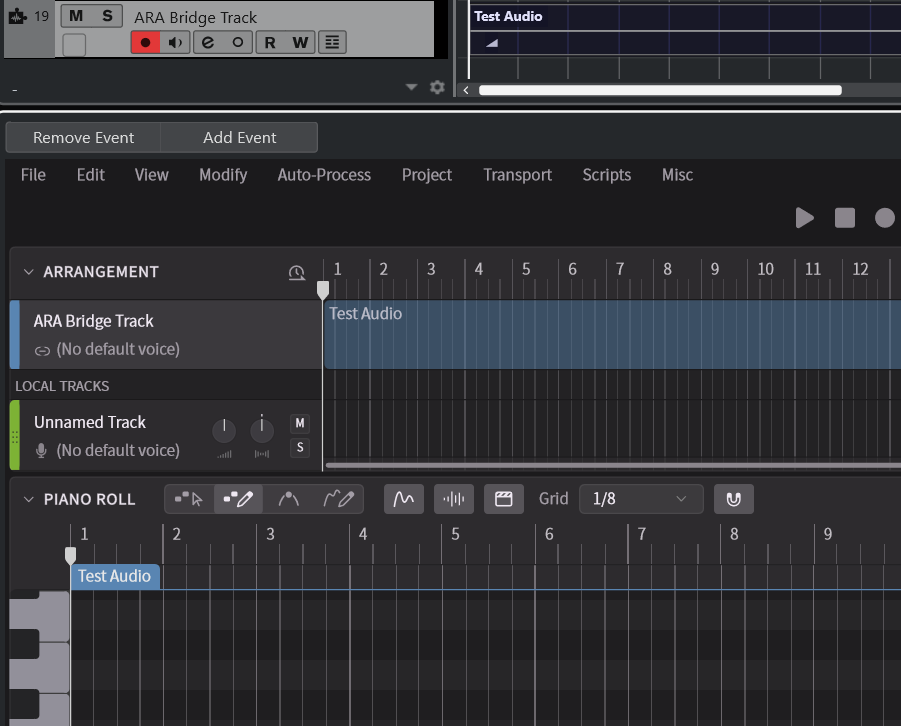Collapse the PIANO ROLL panel
Viewport: 901px width, 726px height.
[x=28, y=500]
